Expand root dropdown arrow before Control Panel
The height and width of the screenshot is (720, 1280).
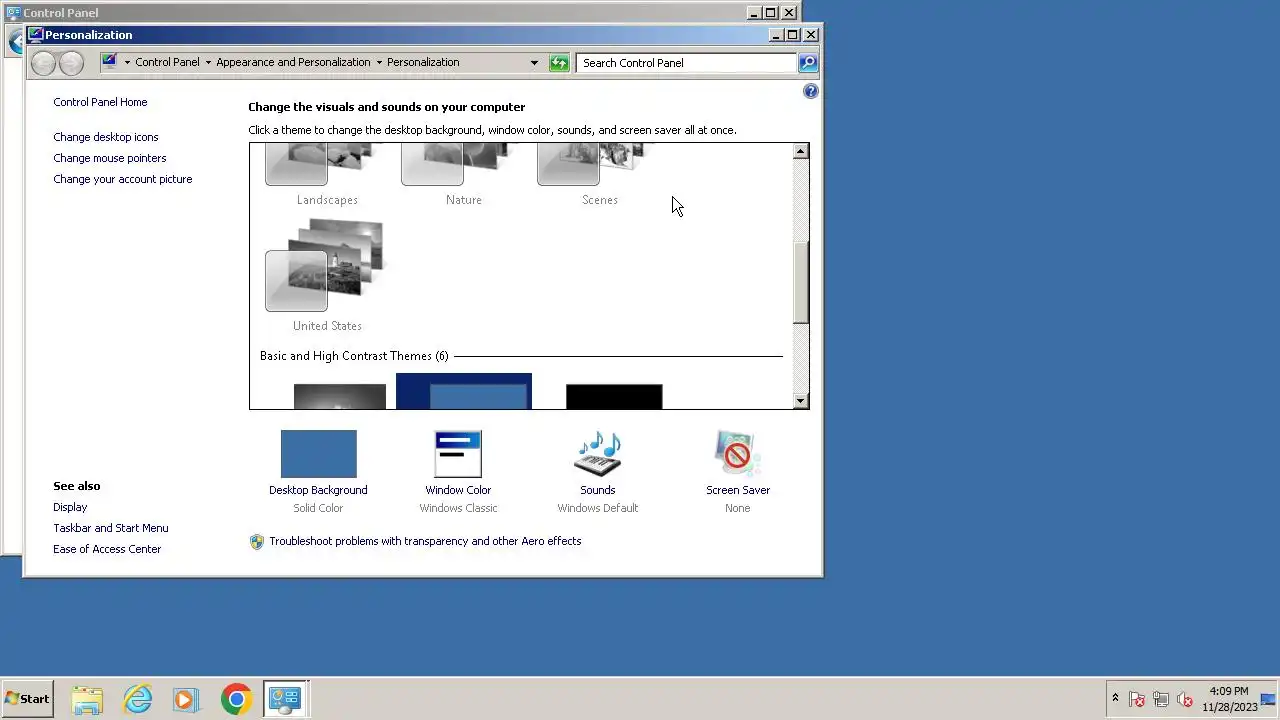pos(127,63)
